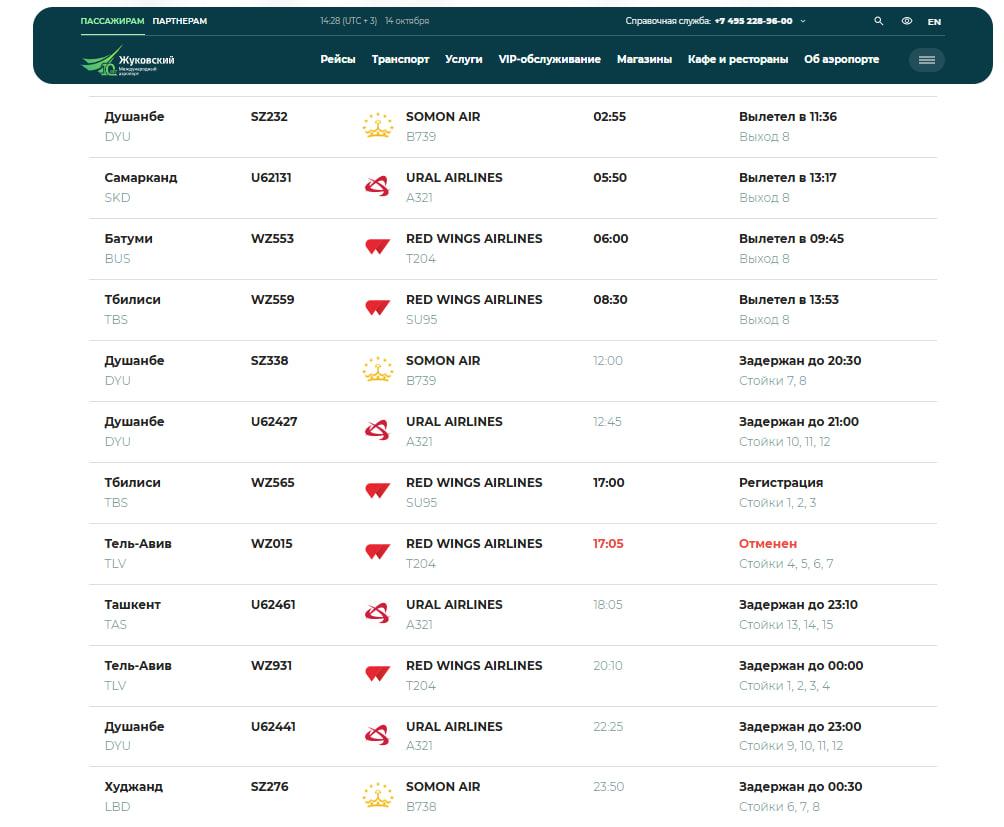Select flight number WZ931

point(271,666)
